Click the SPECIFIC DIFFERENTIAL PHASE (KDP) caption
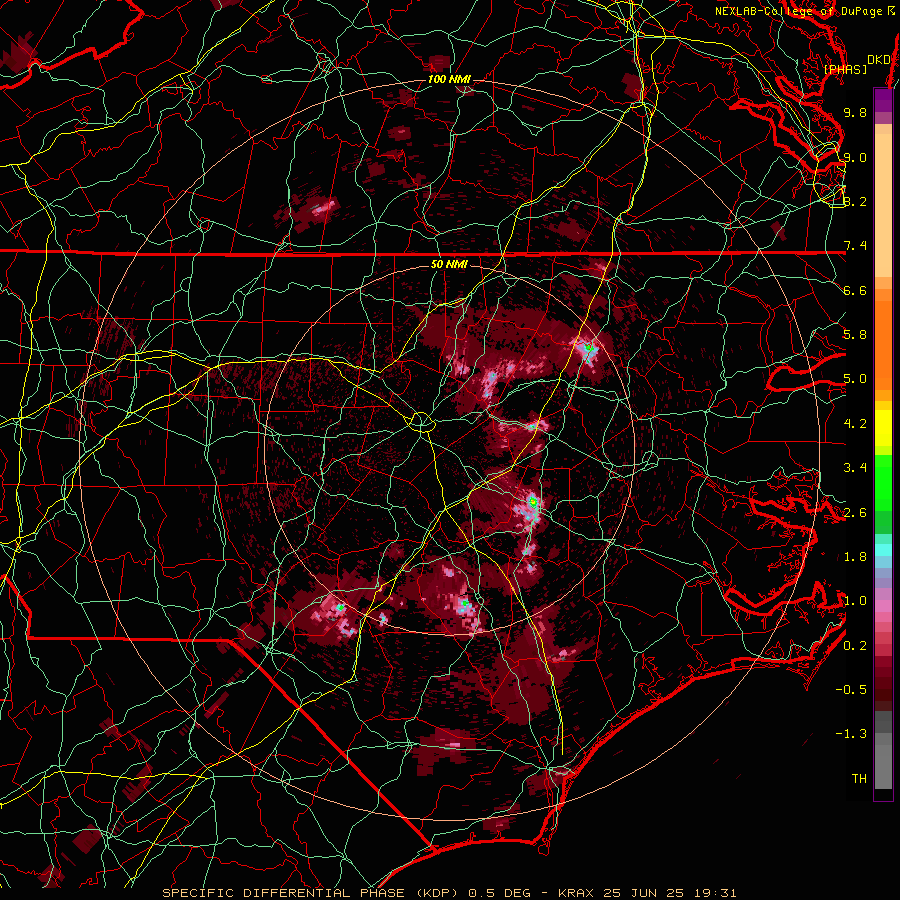This screenshot has width=900, height=900. pos(311,893)
